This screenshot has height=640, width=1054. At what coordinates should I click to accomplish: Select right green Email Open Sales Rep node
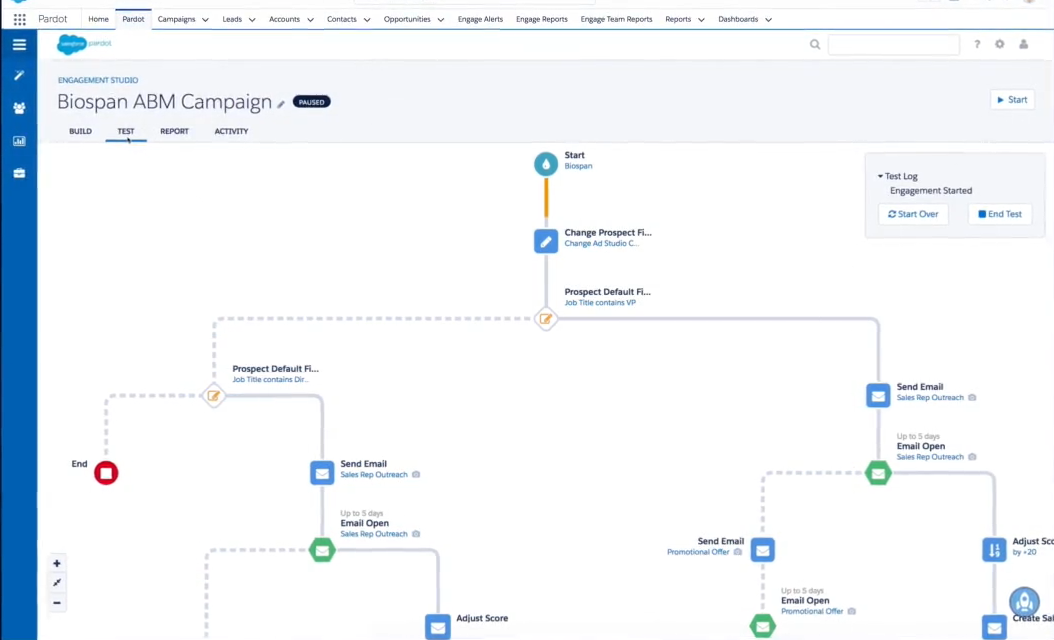(x=878, y=473)
